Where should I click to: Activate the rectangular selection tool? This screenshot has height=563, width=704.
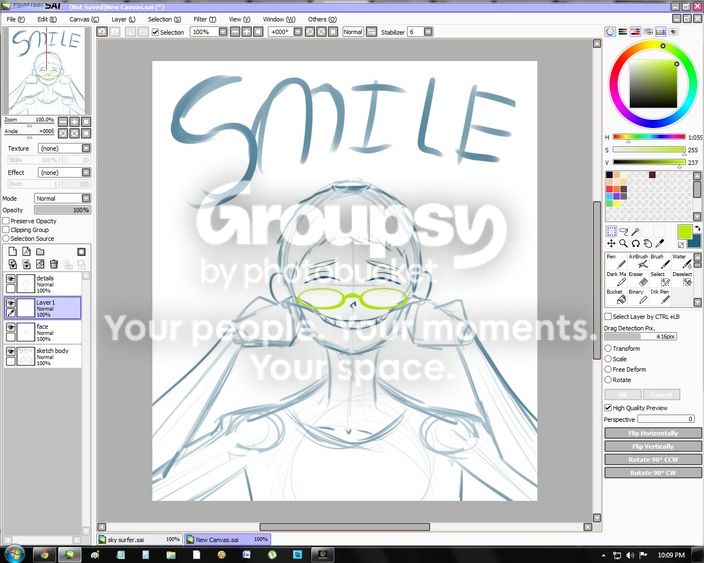[x=611, y=231]
